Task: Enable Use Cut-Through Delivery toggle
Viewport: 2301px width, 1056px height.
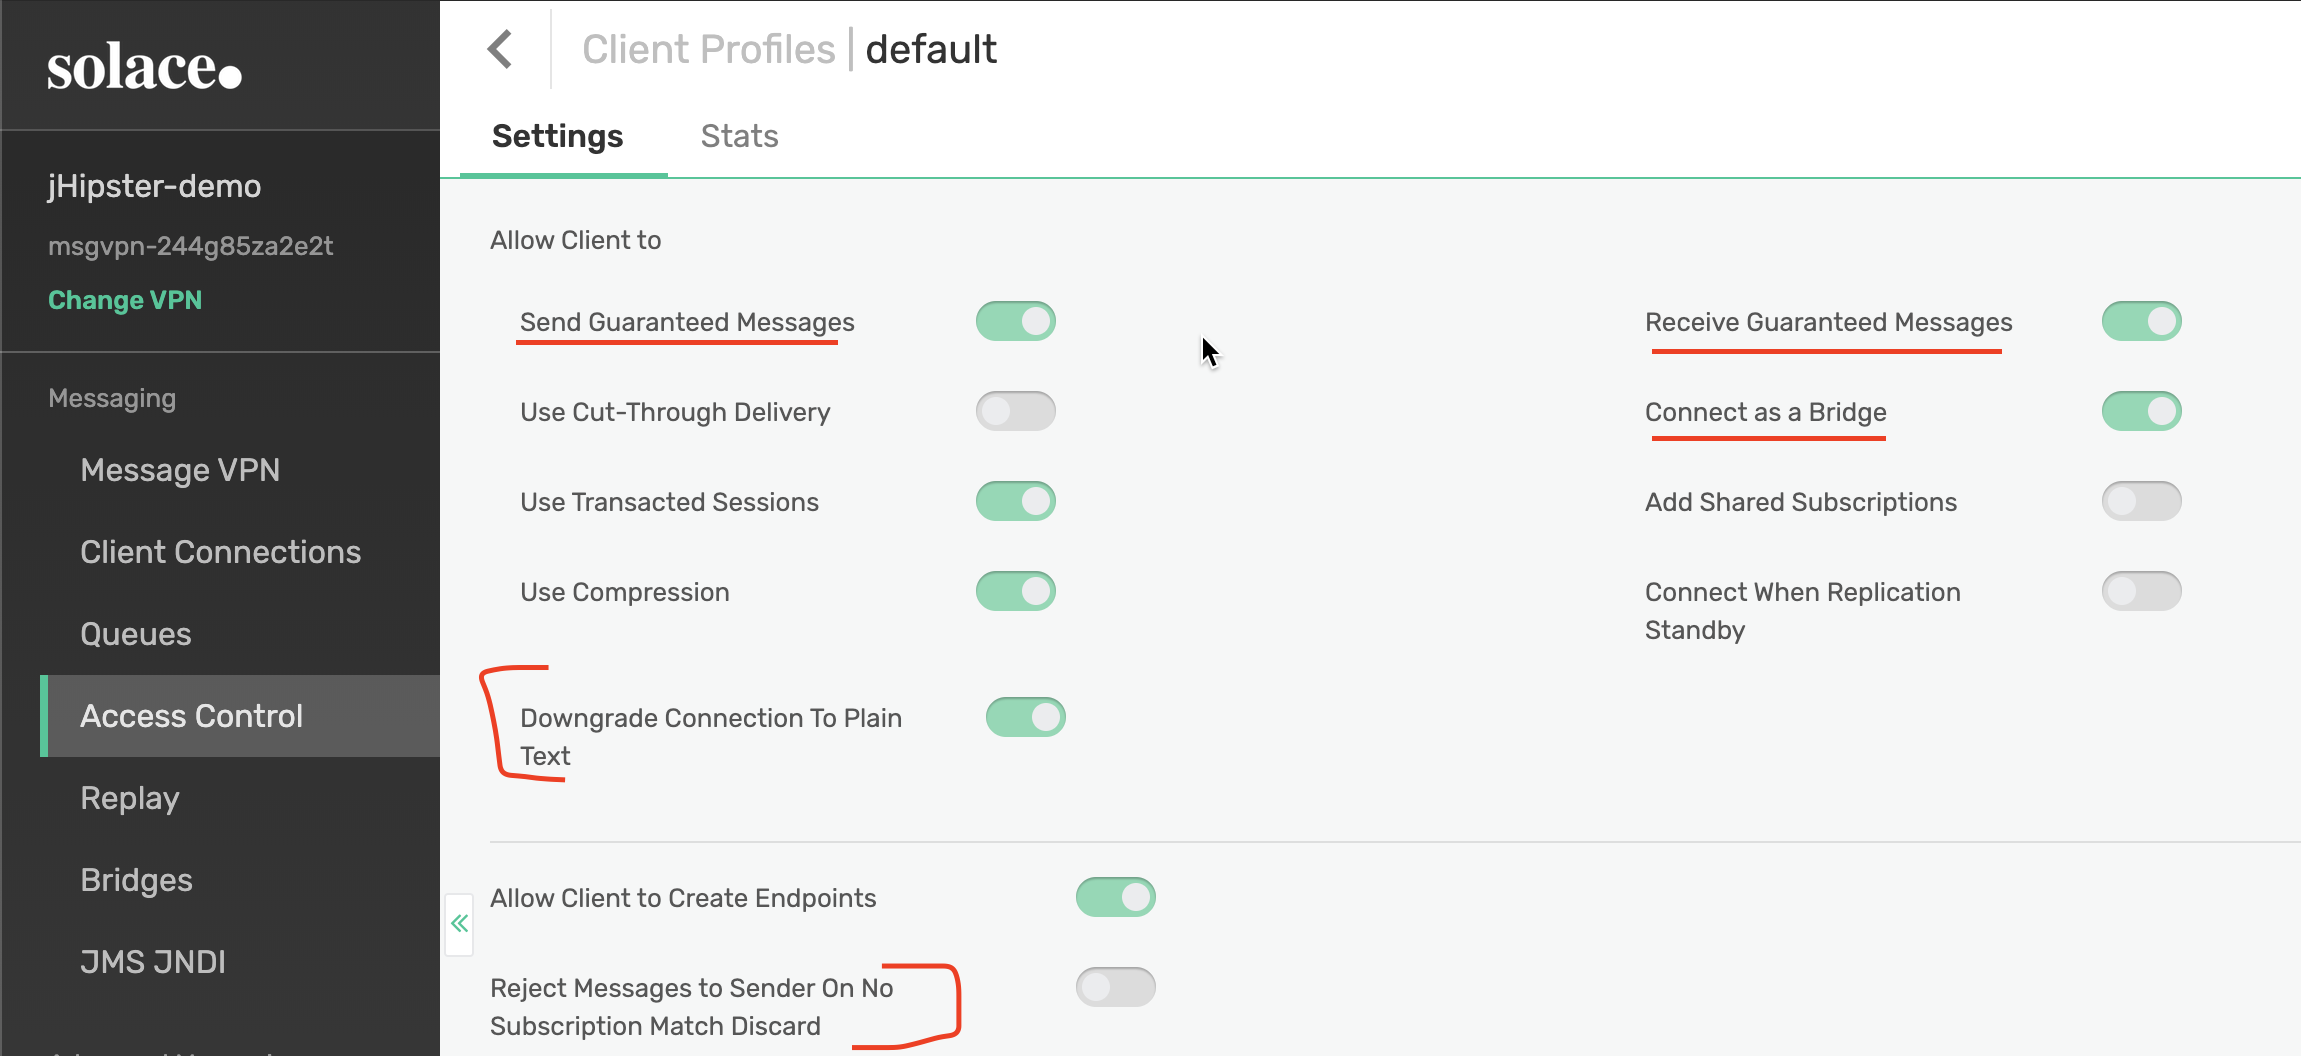Action: [1015, 411]
